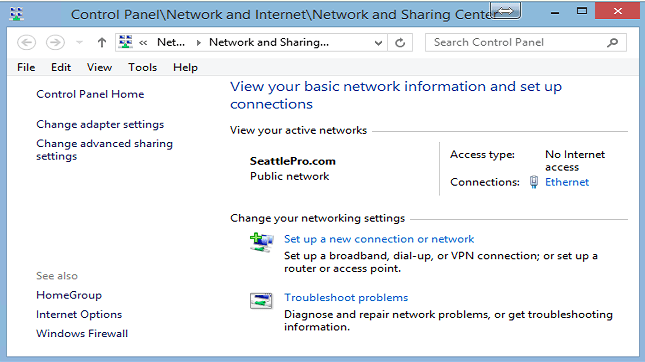The height and width of the screenshot is (362, 645).
Task: Open the File menu
Action: 26,67
